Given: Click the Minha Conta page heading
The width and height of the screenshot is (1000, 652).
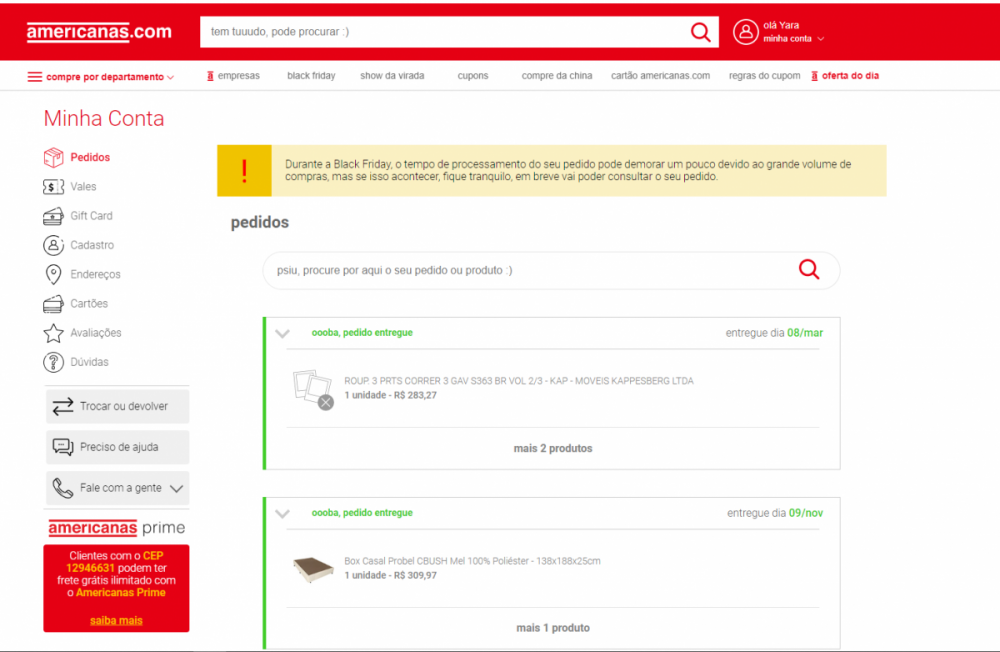Looking at the screenshot, I should (x=104, y=119).
